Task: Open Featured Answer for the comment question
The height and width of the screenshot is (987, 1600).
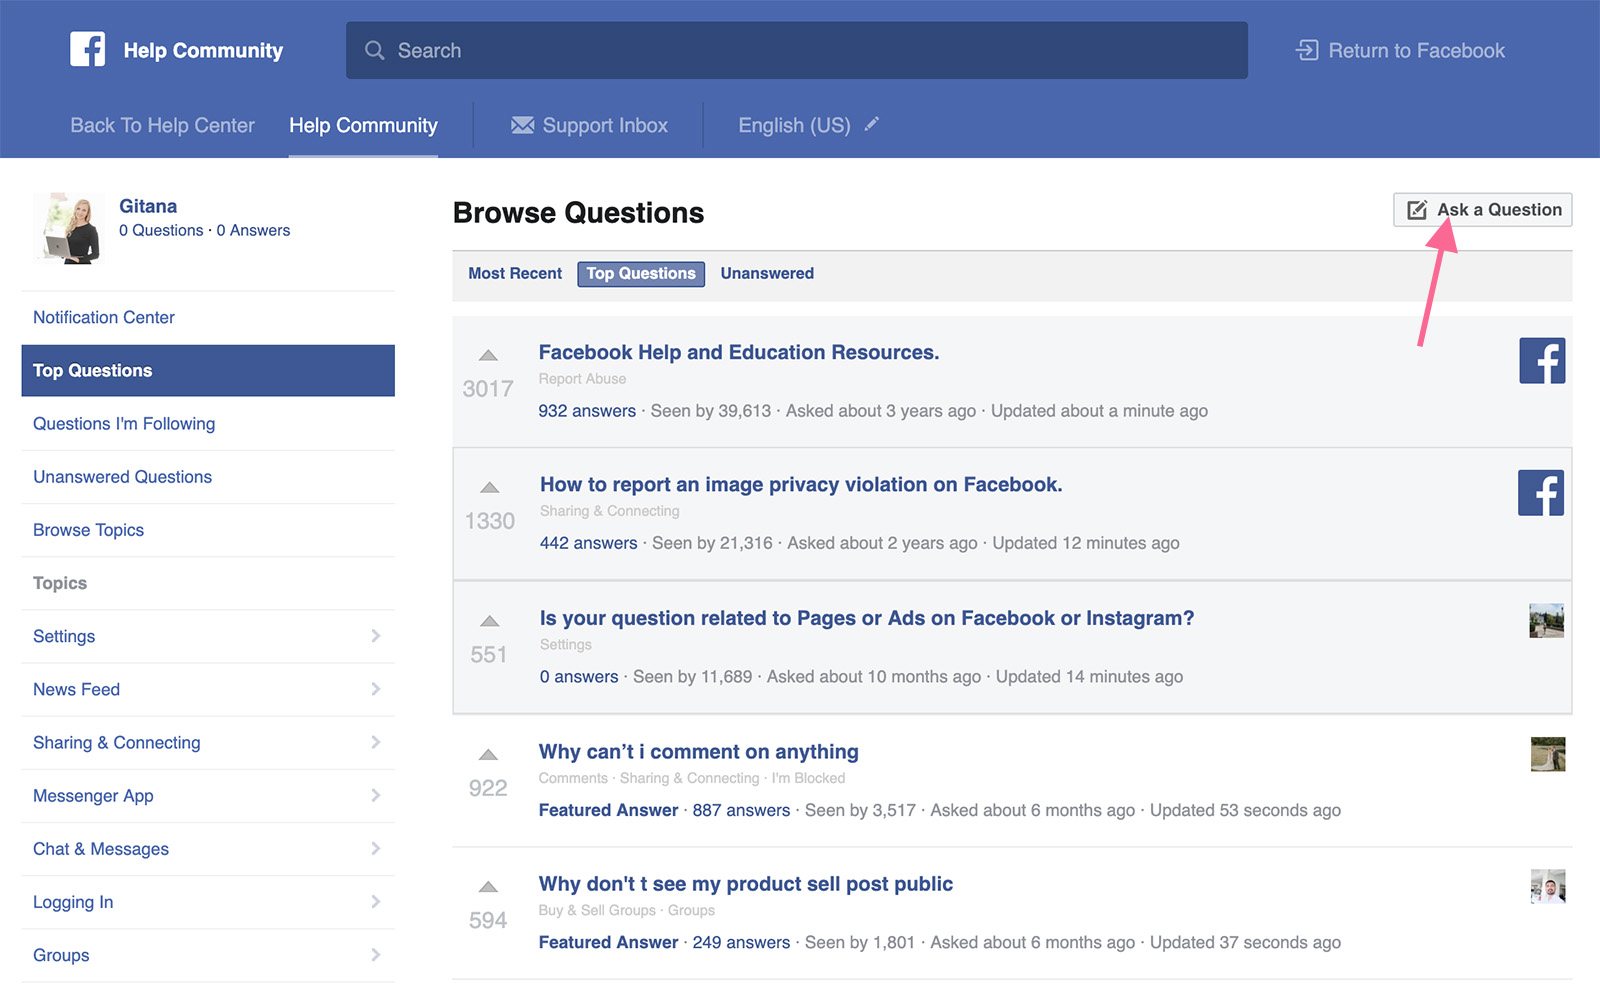Action: [608, 810]
